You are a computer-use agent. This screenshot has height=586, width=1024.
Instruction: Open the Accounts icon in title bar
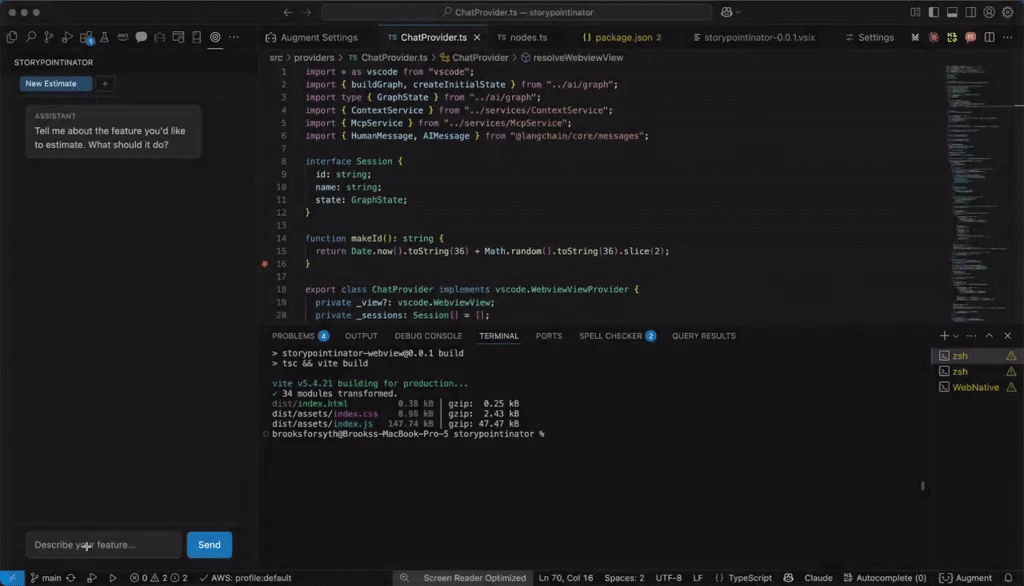(989, 12)
